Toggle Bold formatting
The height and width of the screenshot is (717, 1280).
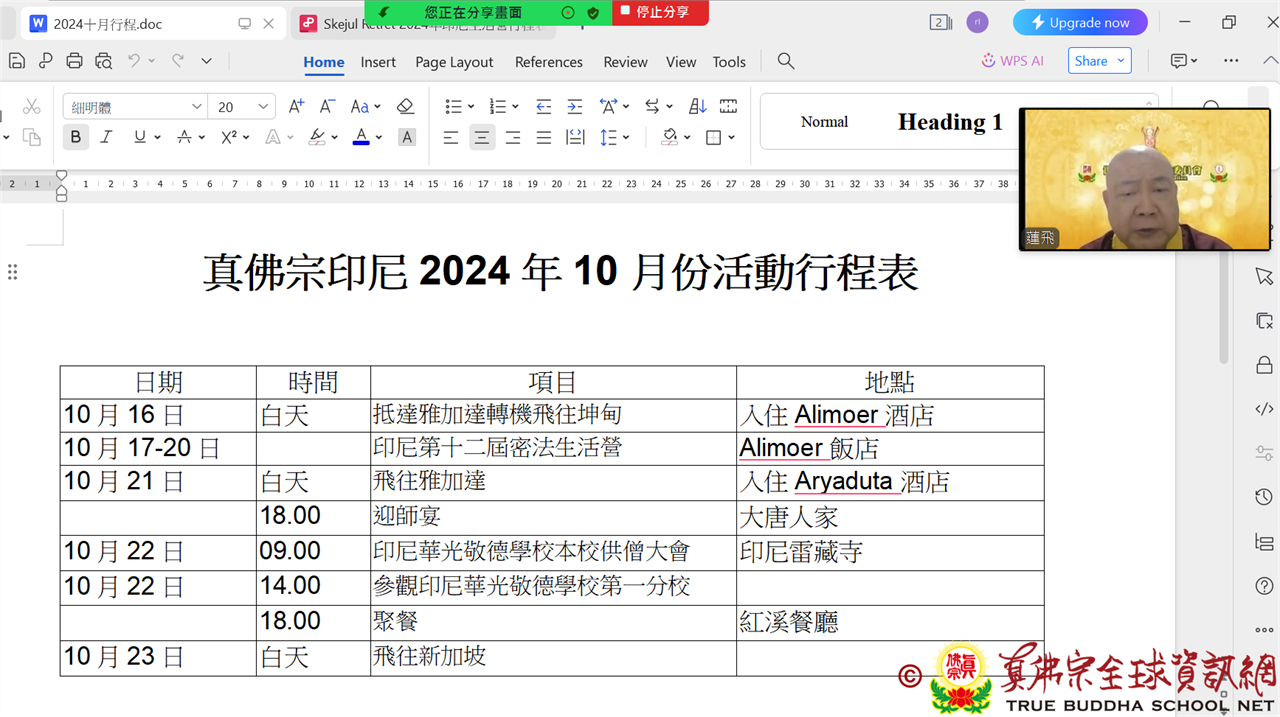coord(75,137)
